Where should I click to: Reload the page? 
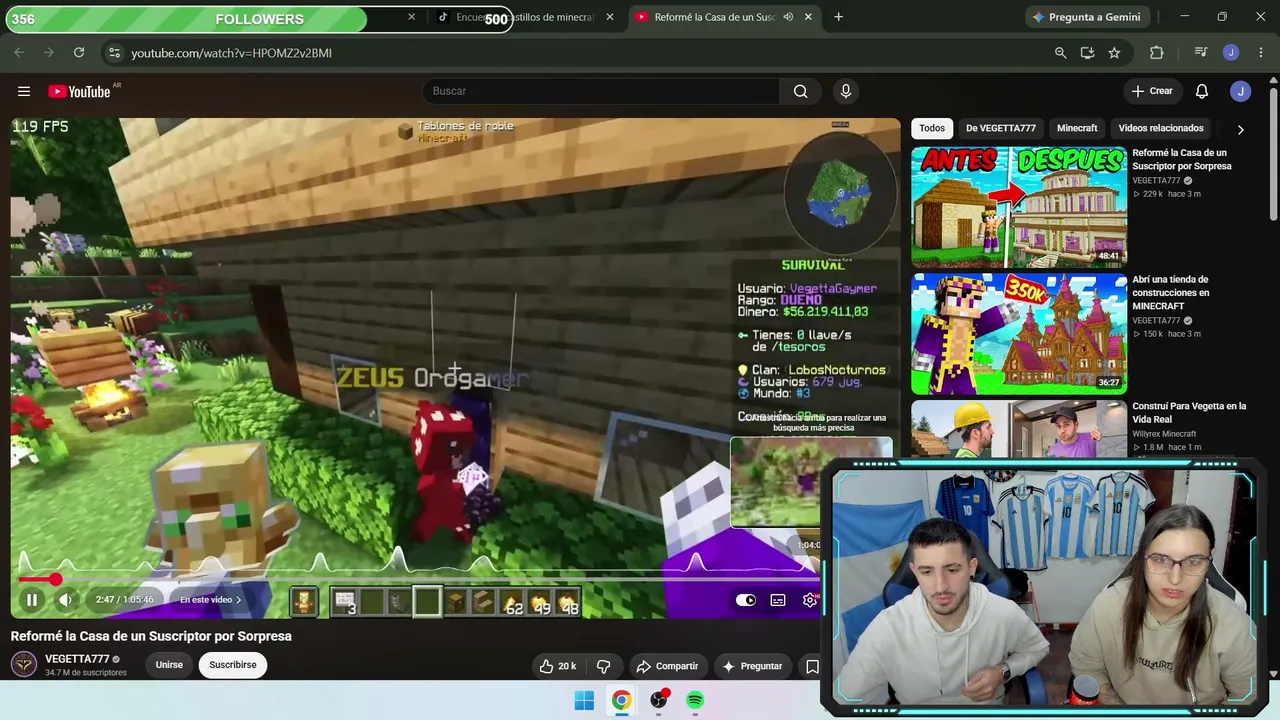tap(79, 53)
